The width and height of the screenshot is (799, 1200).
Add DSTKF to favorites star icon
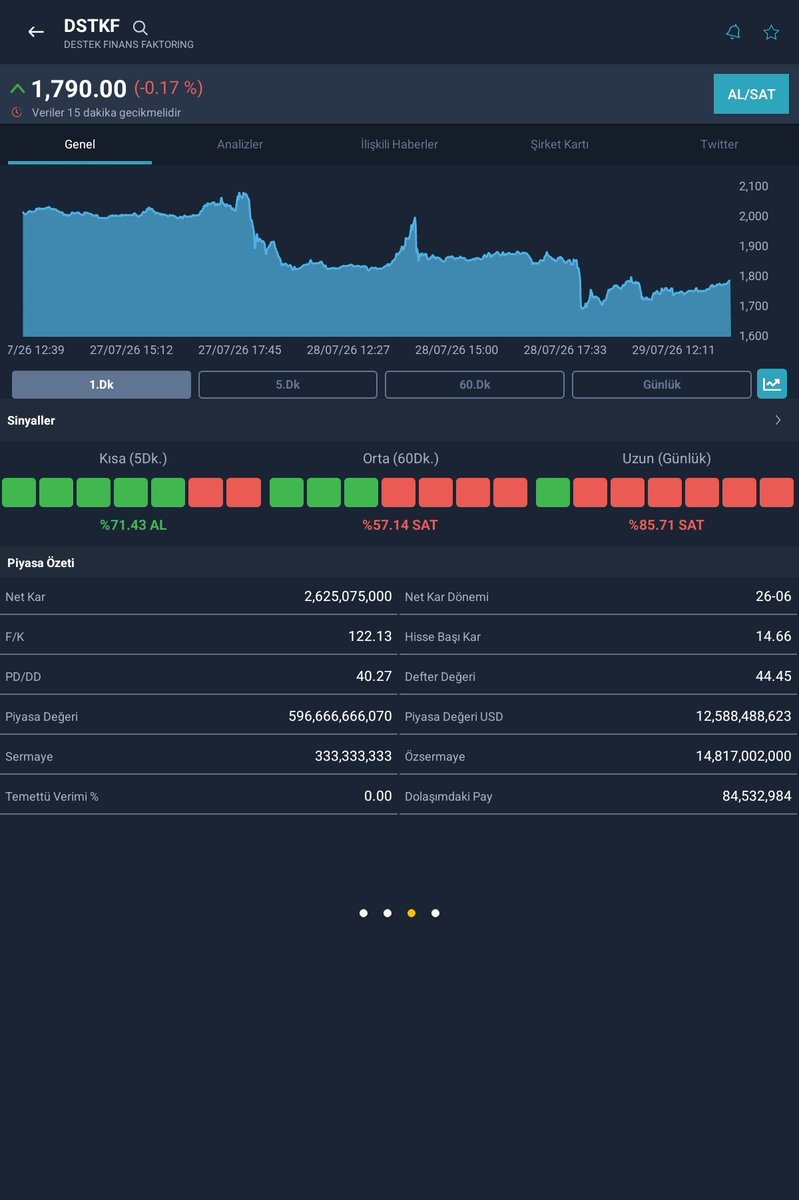coord(771,32)
